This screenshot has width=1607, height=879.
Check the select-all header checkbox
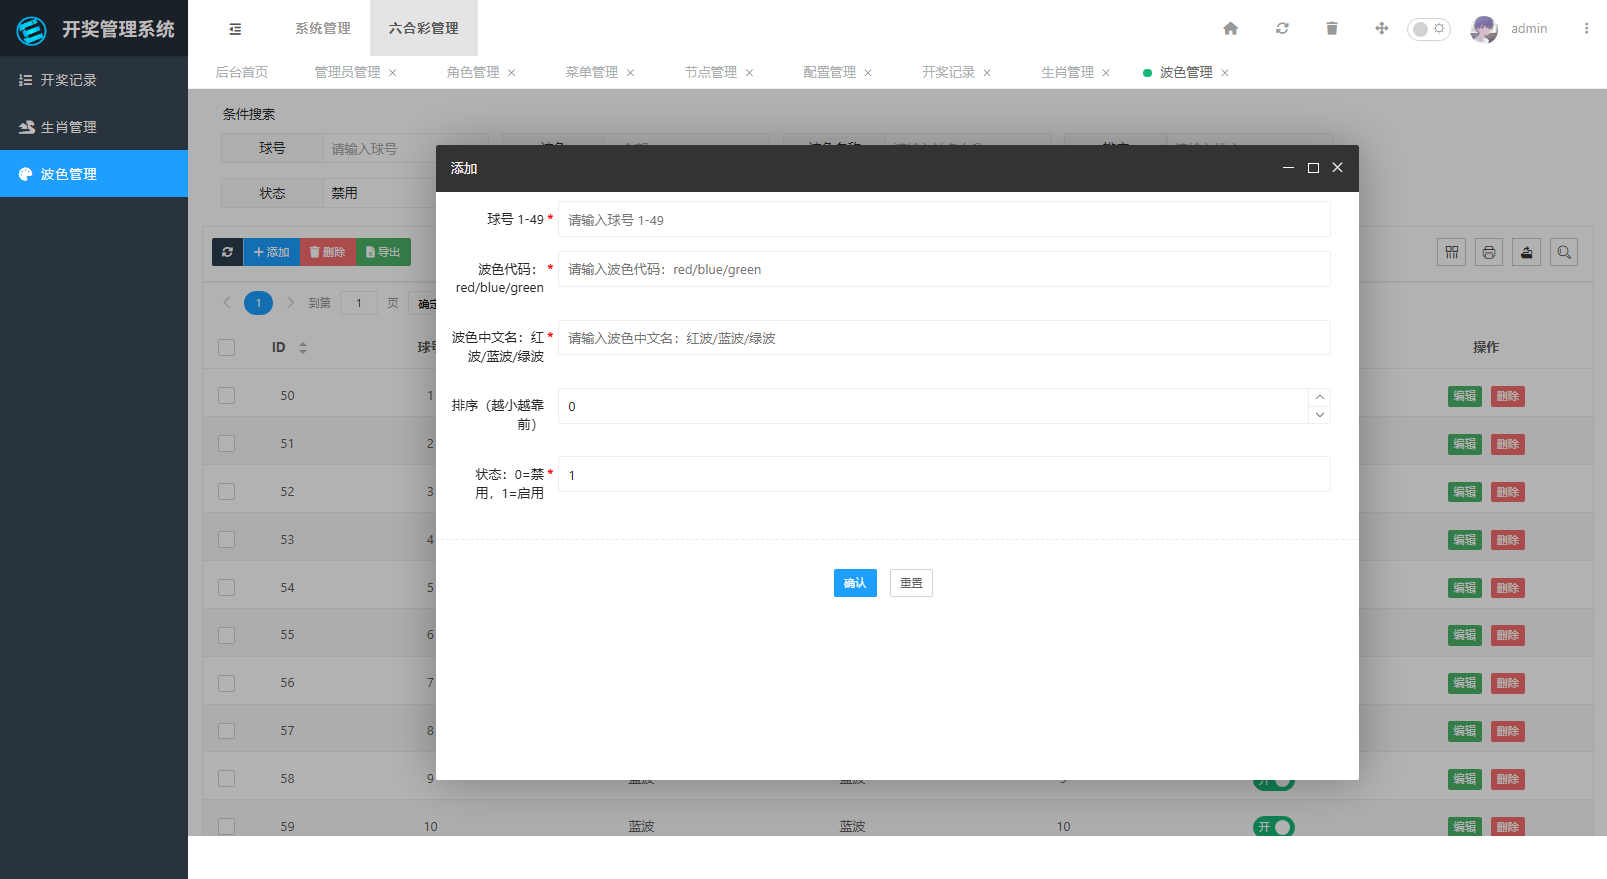[227, 347]
